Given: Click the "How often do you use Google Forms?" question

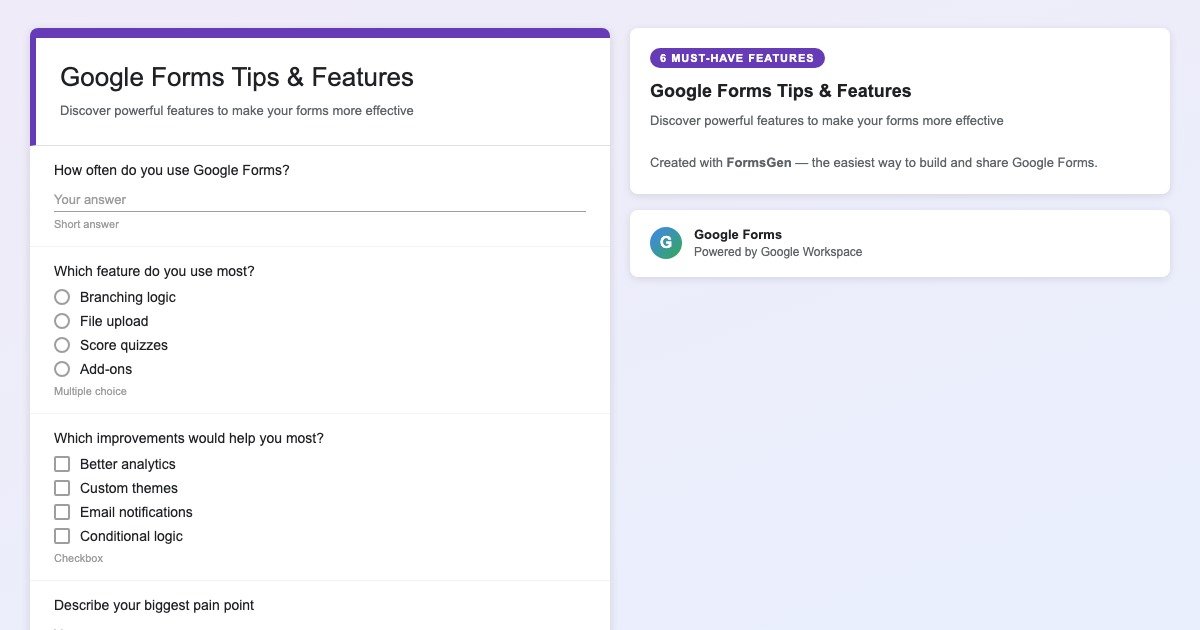Looking at the screenshot, I should [x=172, y=170].
